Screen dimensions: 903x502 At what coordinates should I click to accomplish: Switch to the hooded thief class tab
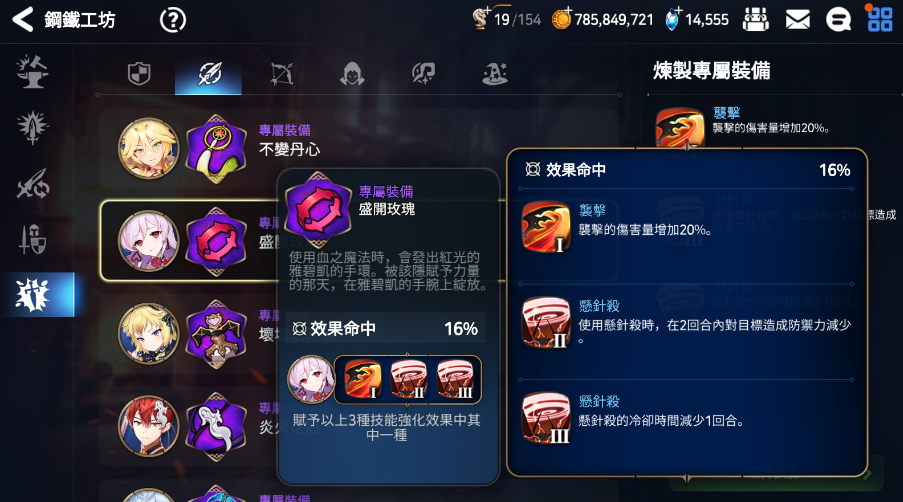pyautogui.click(x=352, y=74)
